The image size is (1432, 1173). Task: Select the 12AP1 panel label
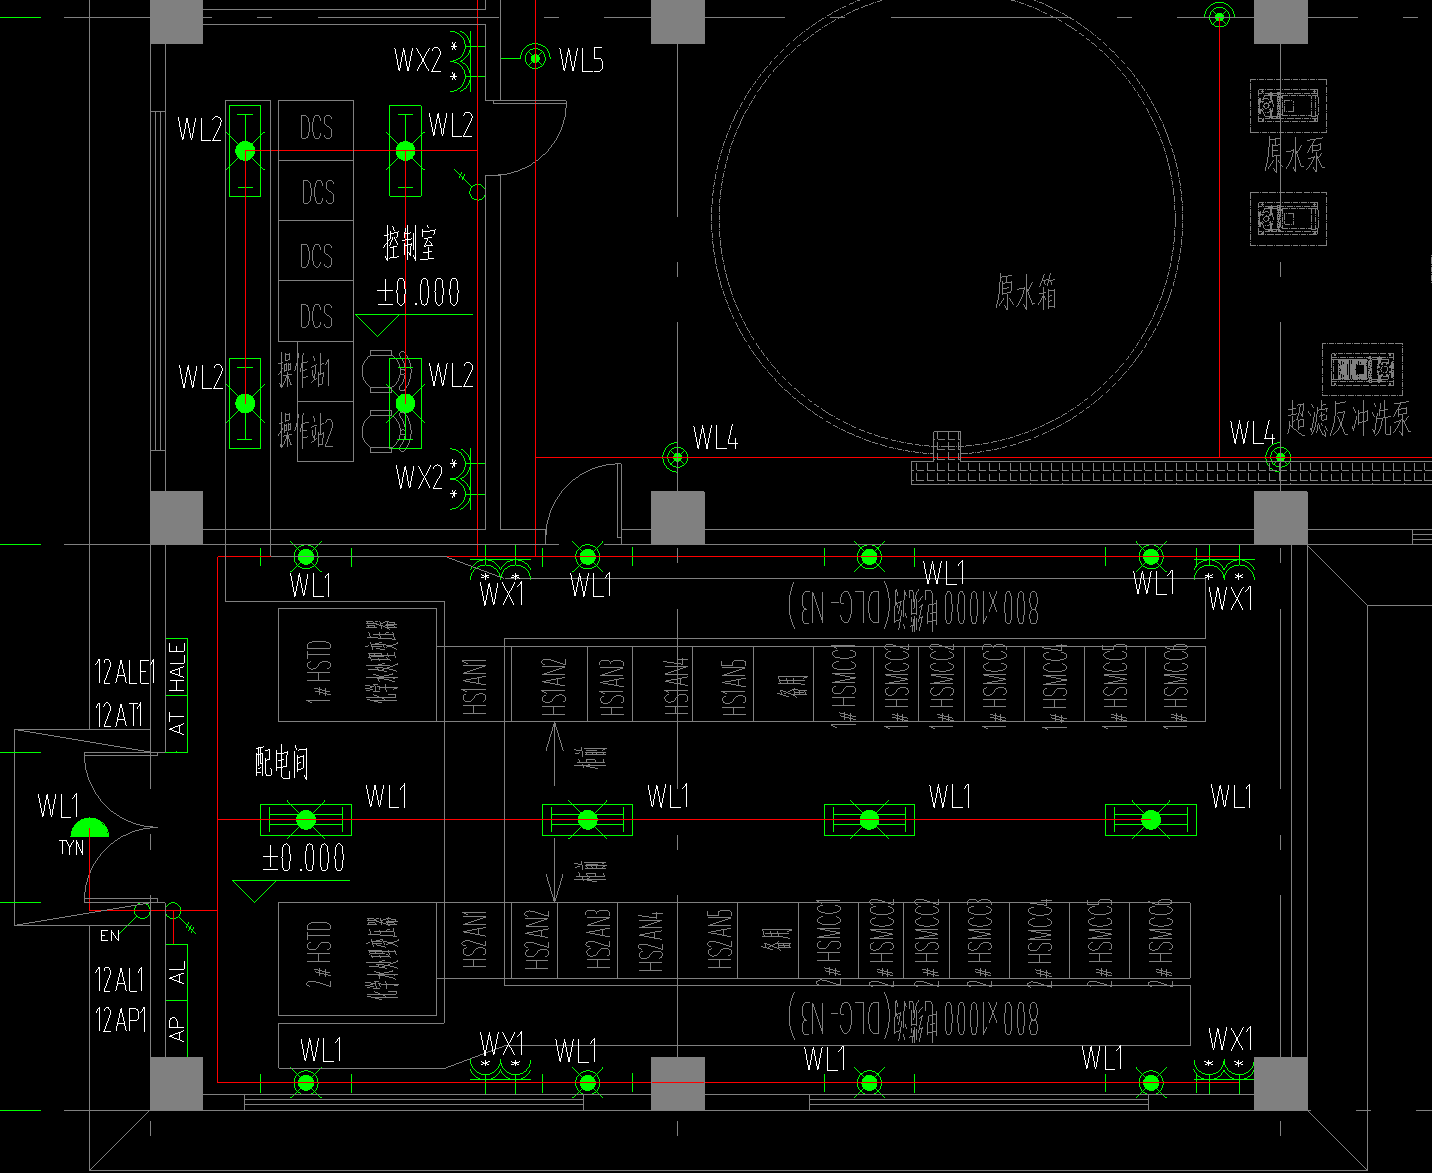coord(120,1020)
